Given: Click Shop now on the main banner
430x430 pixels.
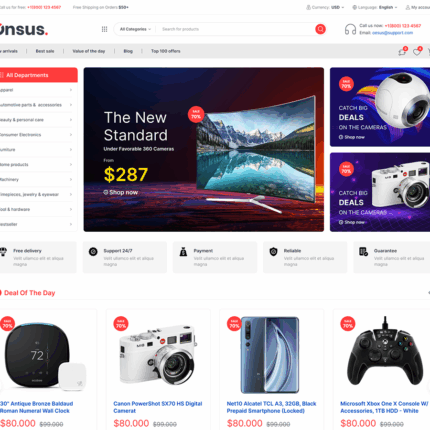Looking at the screenshot, I should [x=121, y=192].
